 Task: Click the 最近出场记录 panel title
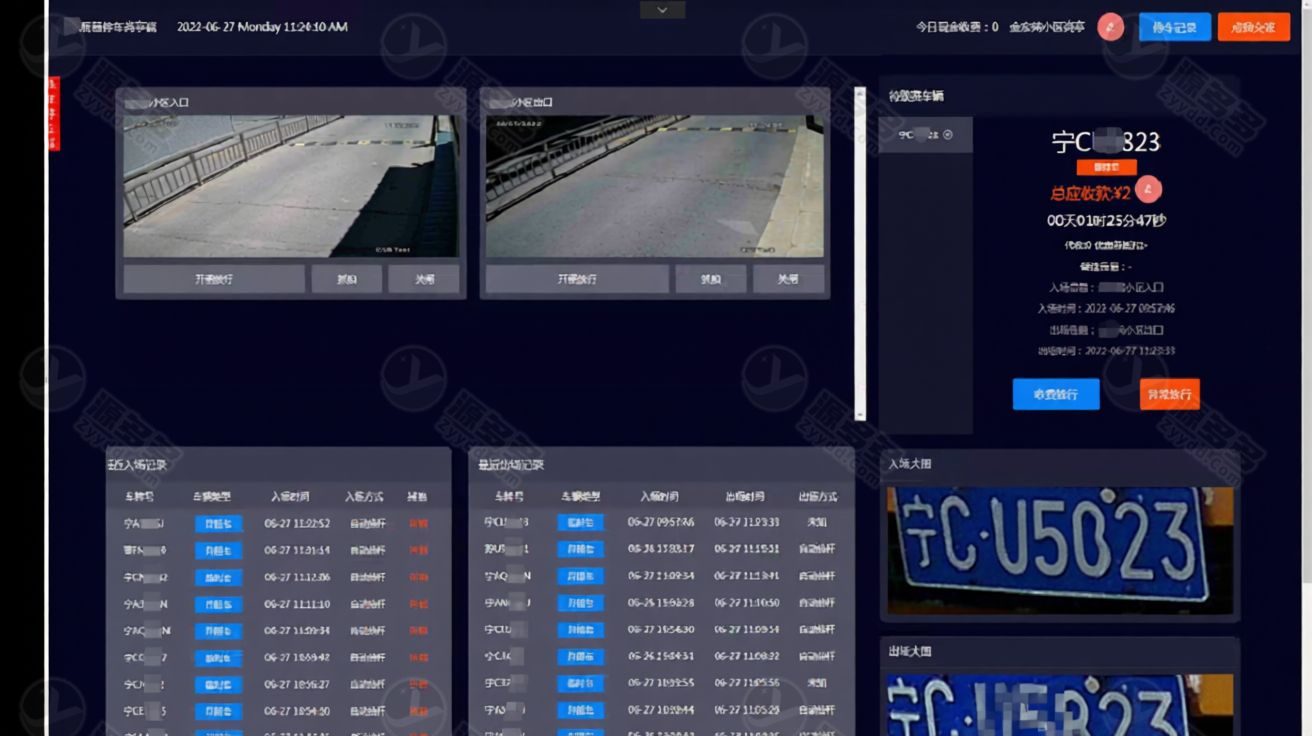coord(510,465)
